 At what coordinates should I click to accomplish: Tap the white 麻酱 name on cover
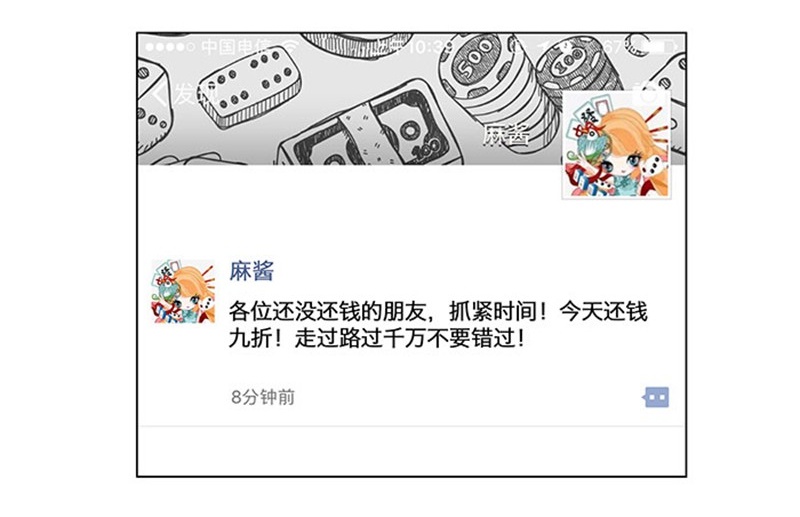(x=507, y=135)
